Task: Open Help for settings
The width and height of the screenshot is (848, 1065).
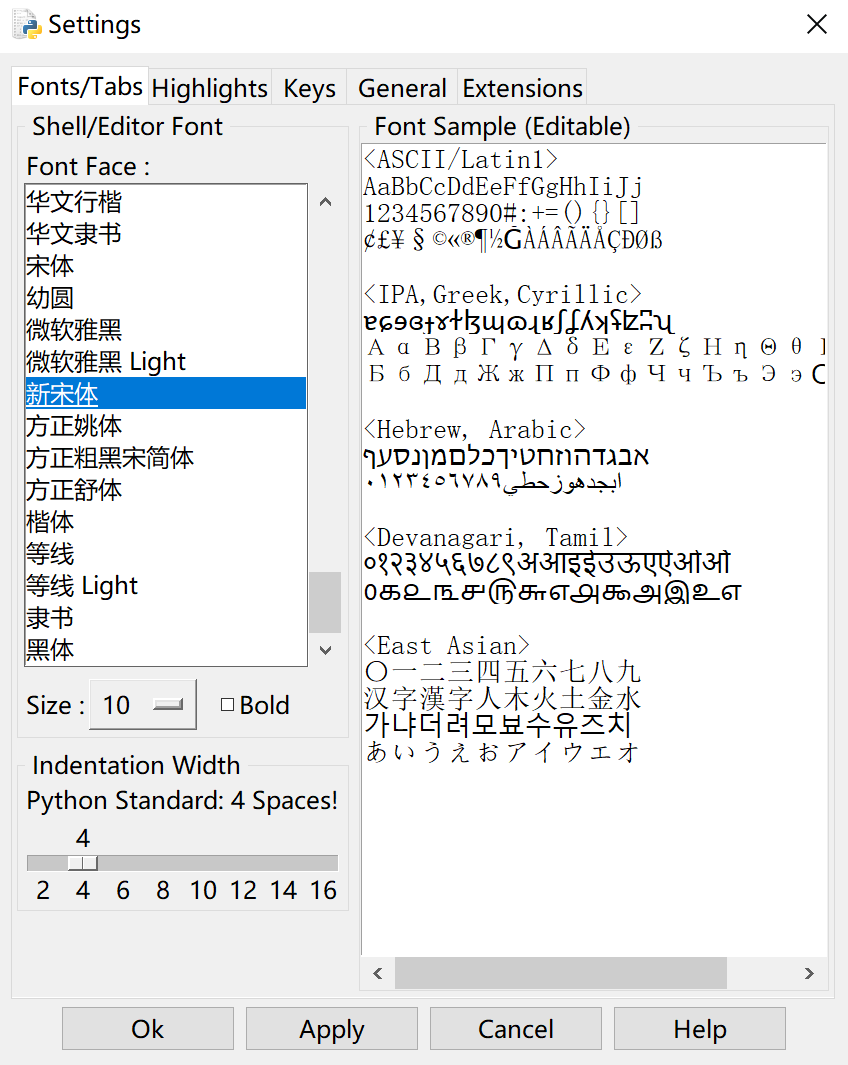Action: point(700,1029)
